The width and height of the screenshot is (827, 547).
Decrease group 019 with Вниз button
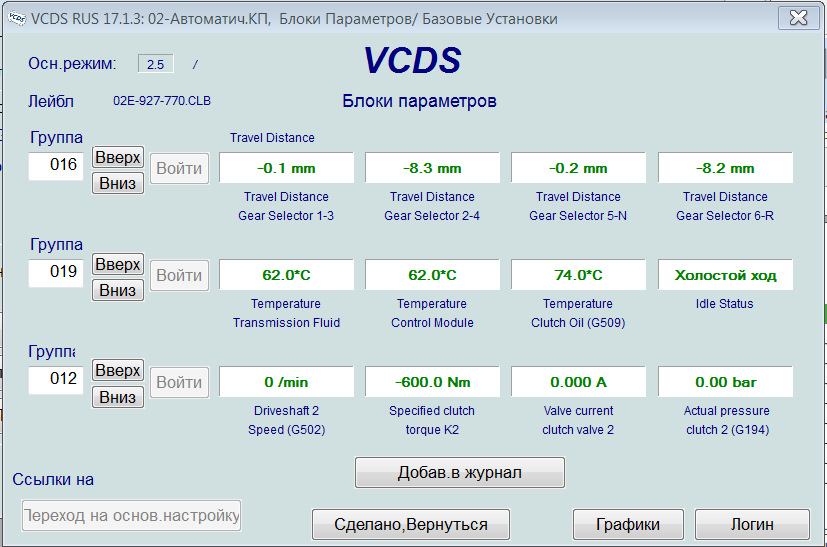click(x=118, y=290)
